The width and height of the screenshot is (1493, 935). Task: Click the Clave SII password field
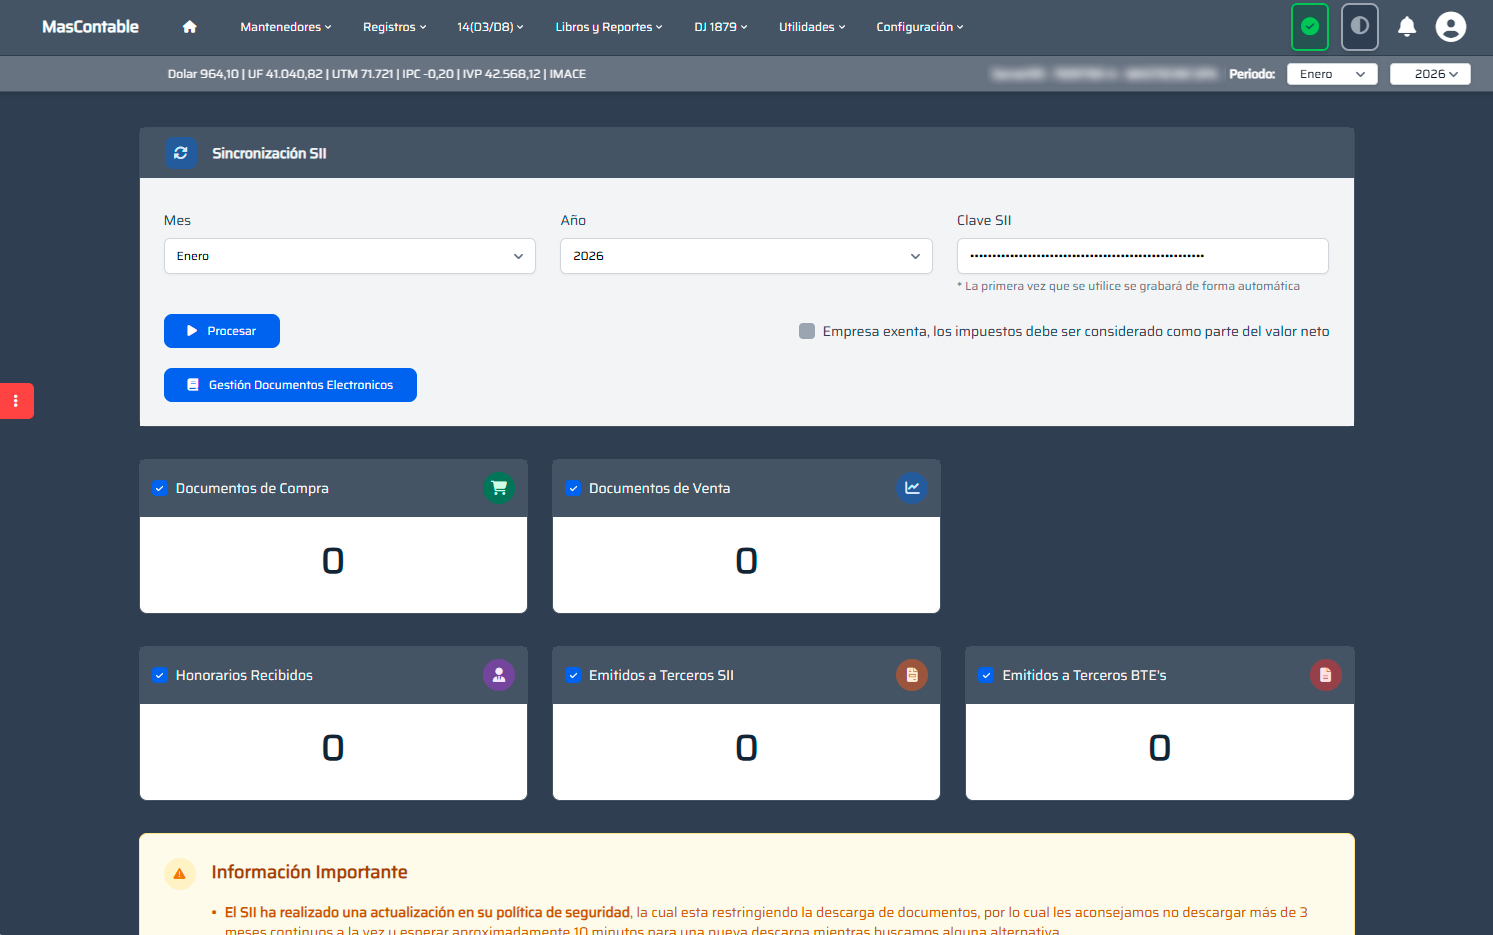coord(1142,256)
